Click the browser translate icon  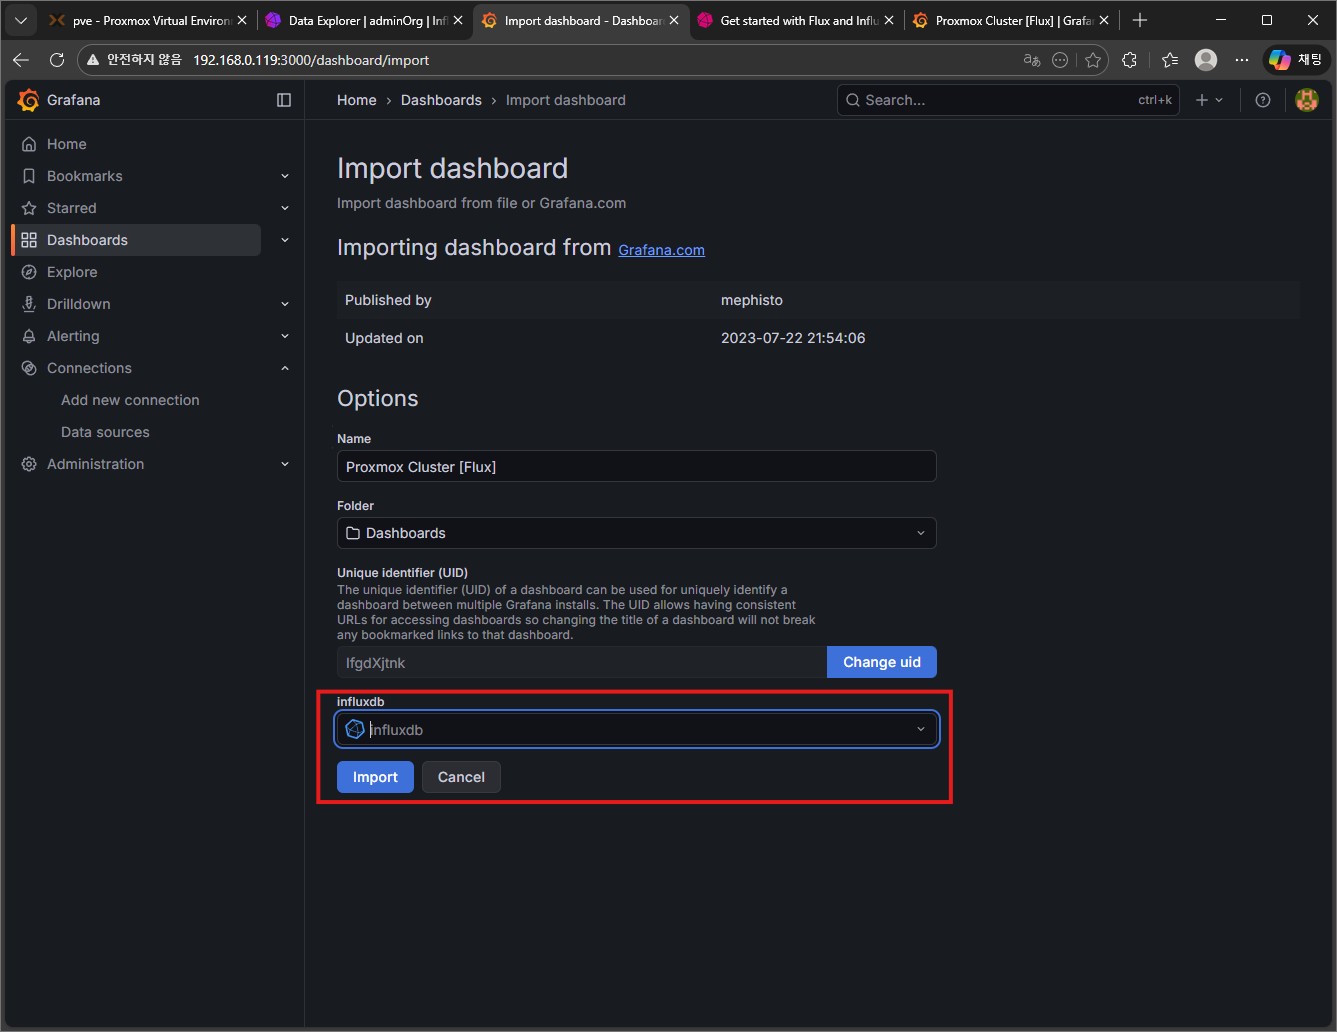coord(1032,60)
